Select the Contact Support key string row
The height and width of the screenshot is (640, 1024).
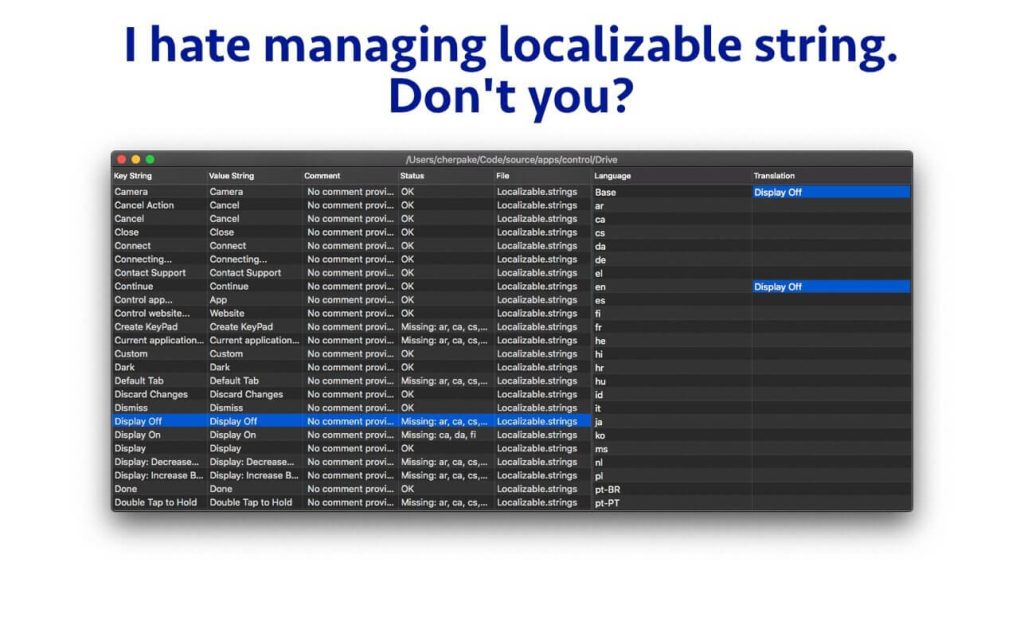150,273
